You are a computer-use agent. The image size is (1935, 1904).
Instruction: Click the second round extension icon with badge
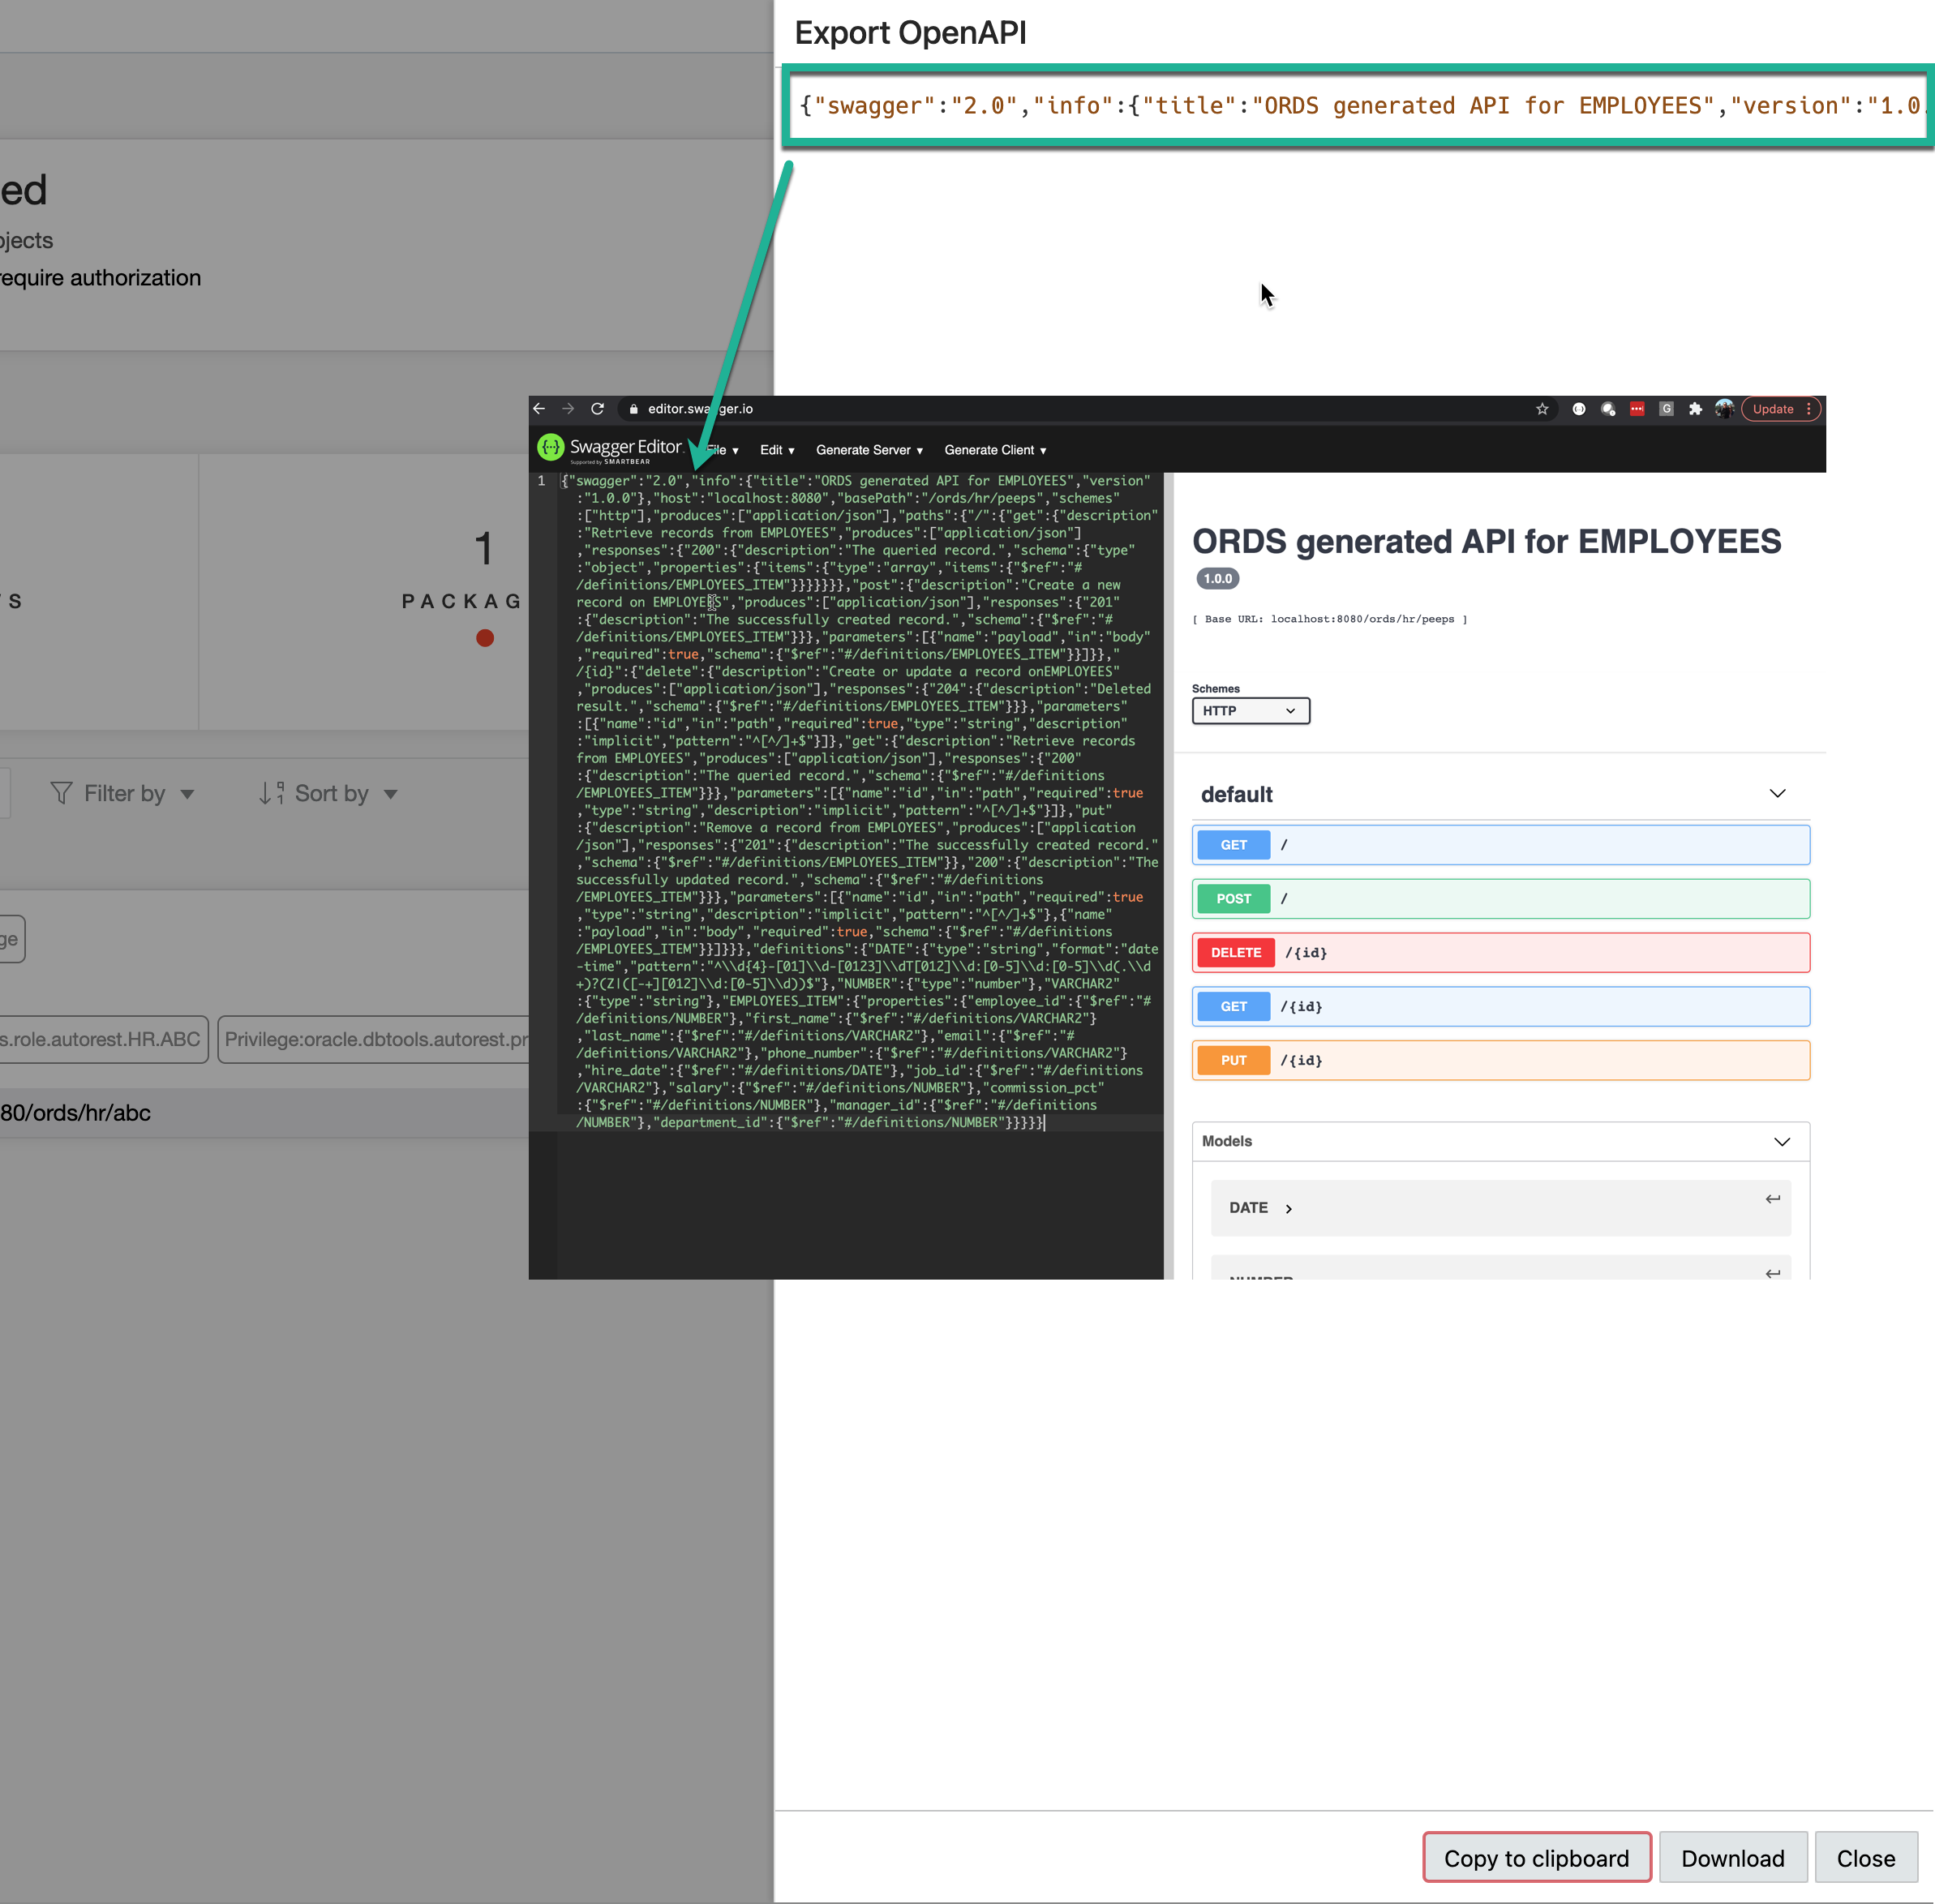coord(1608,409)
